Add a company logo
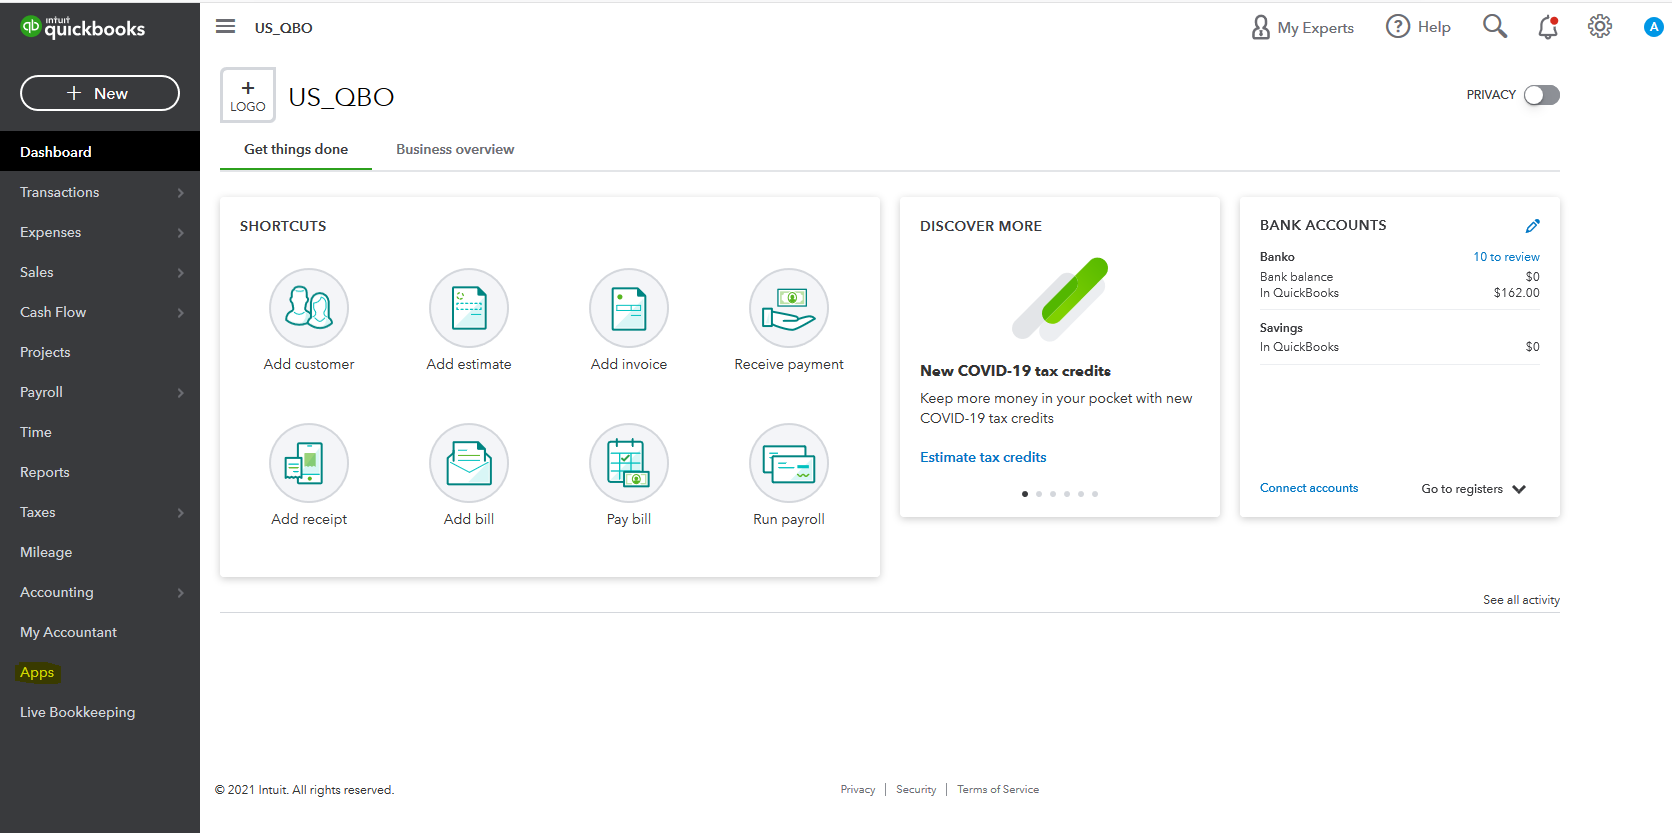Viewport: 1672px width, 833px height. (x=248, y=95)
